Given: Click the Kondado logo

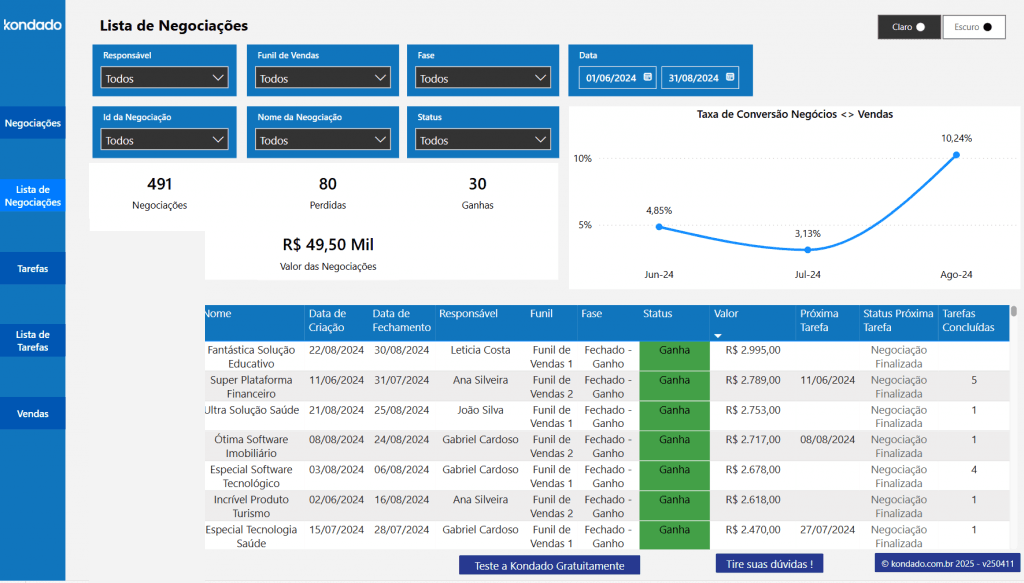Looking at the screenshot, I should click(x=33, y=25).
